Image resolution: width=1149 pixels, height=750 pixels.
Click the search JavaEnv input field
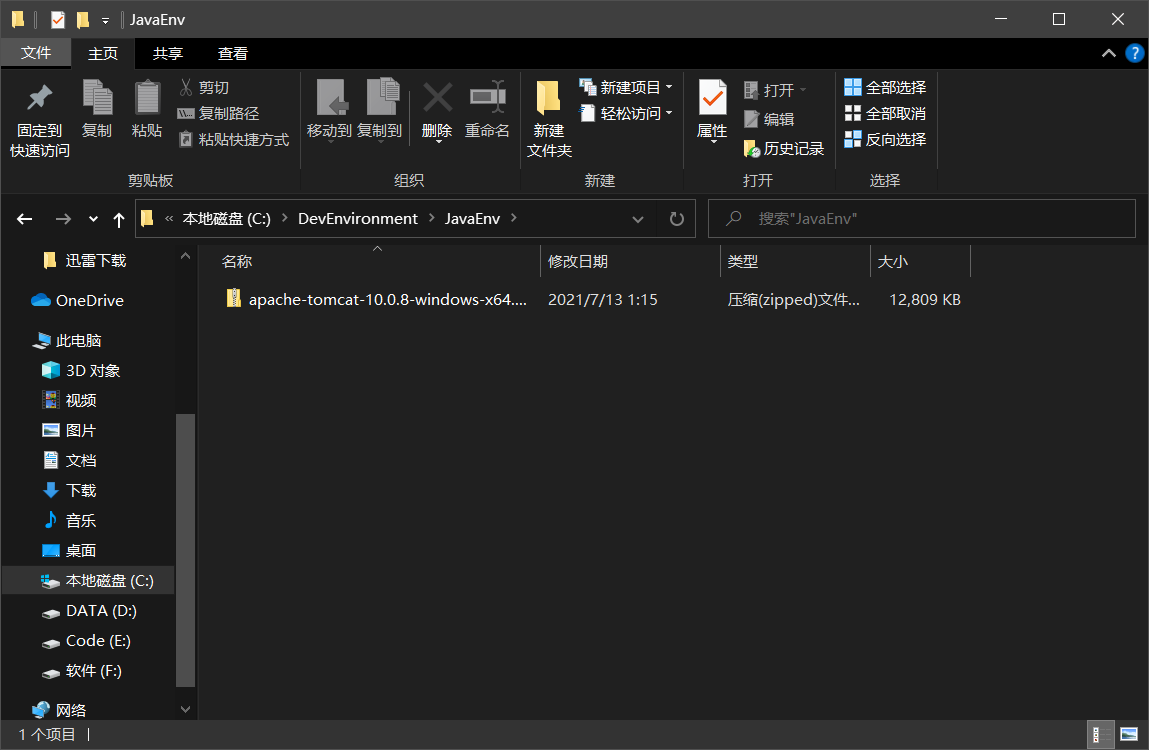pos(922,218)
